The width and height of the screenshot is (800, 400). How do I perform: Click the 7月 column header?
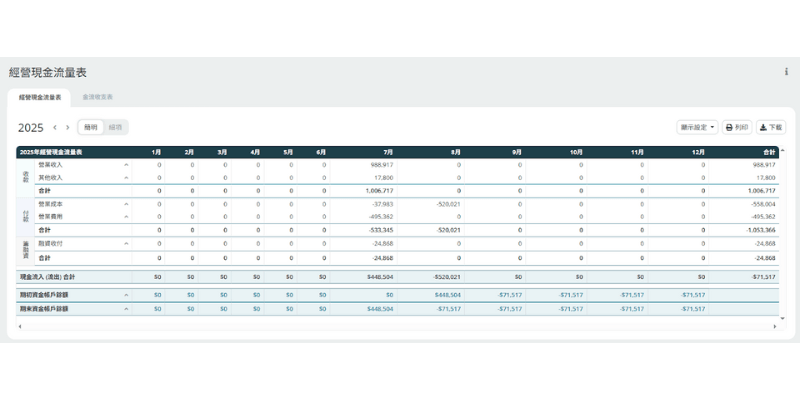tap(387, 152)
